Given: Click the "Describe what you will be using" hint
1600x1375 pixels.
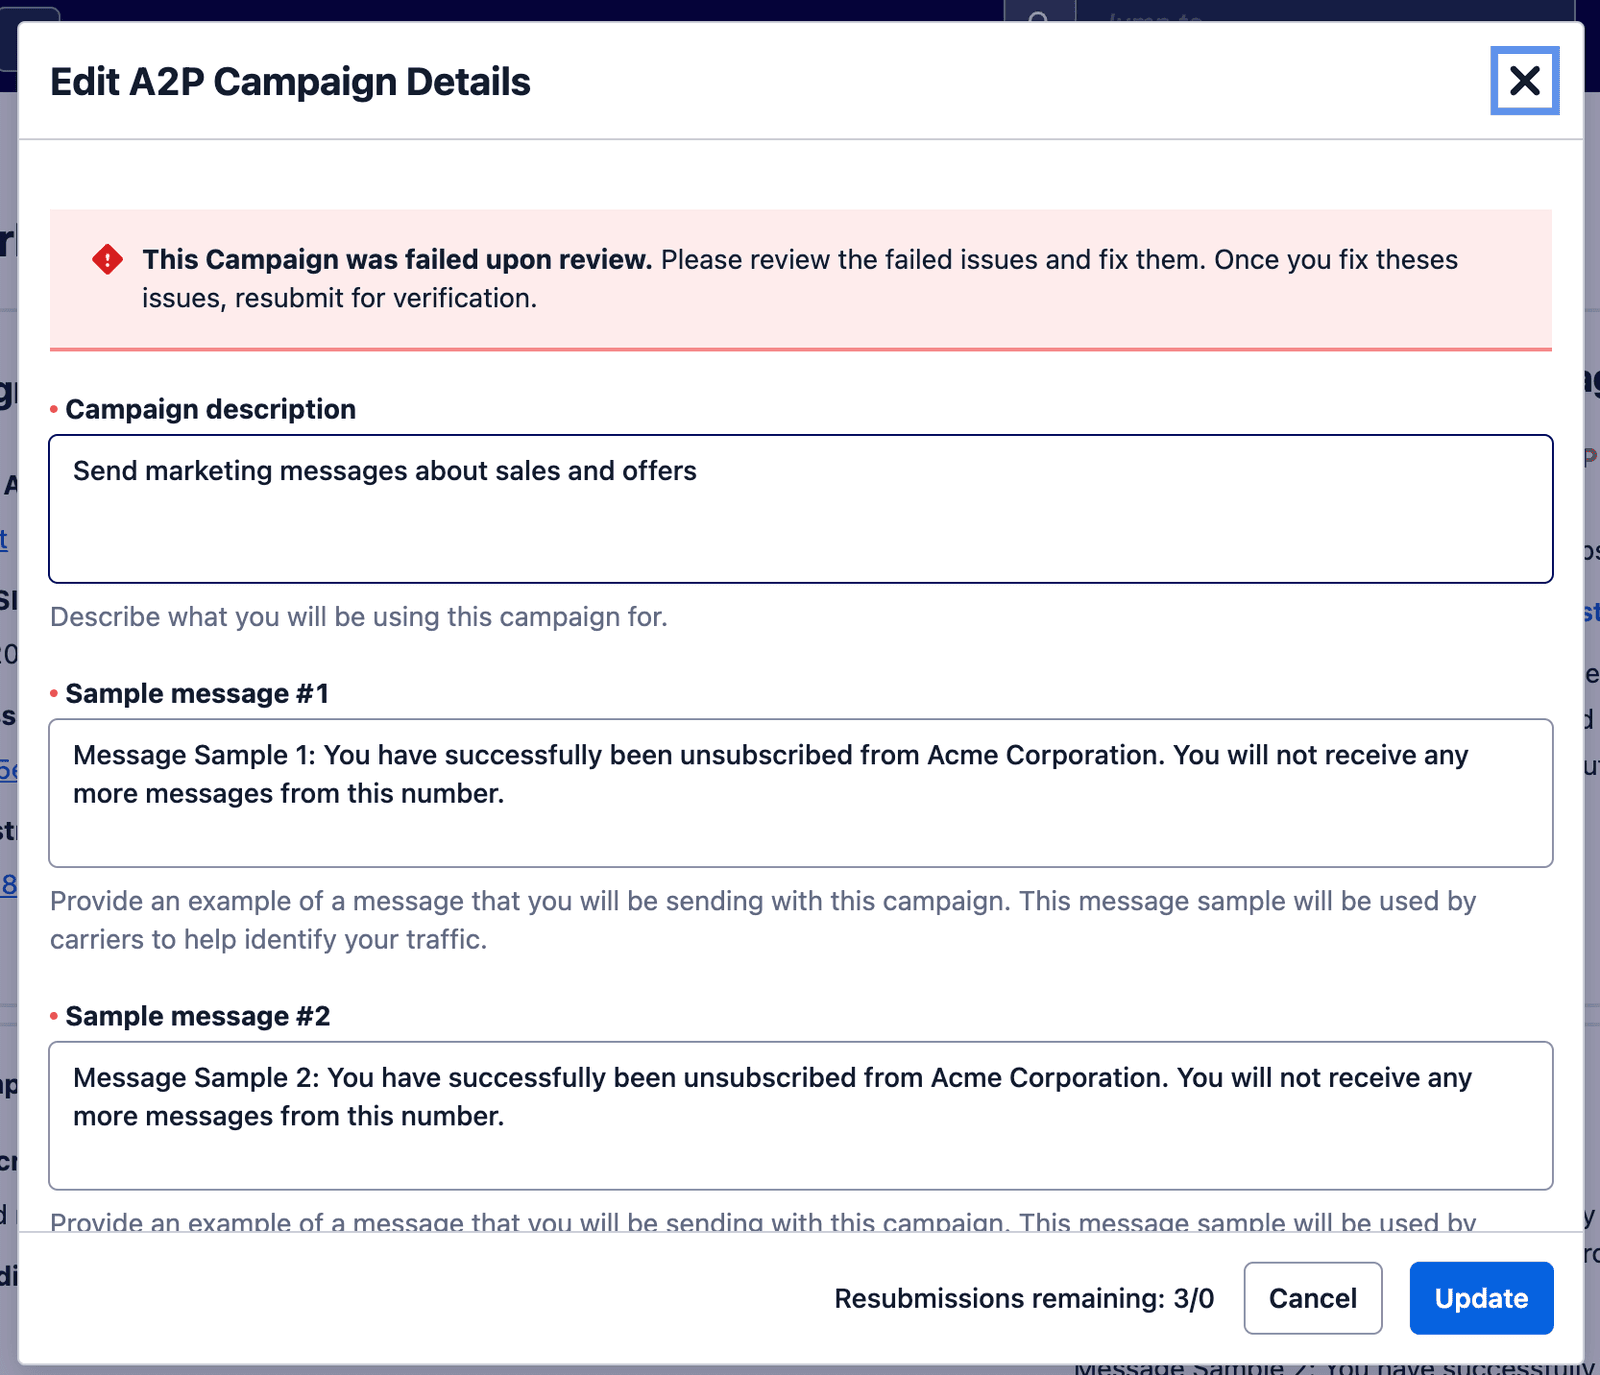Looking at the screenshot, I should tap(358, 617).
